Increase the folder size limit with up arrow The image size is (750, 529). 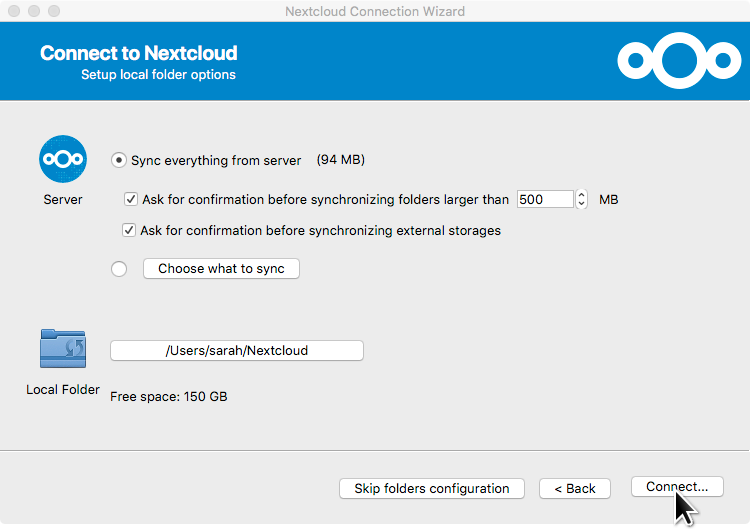(x=582, y=194)
